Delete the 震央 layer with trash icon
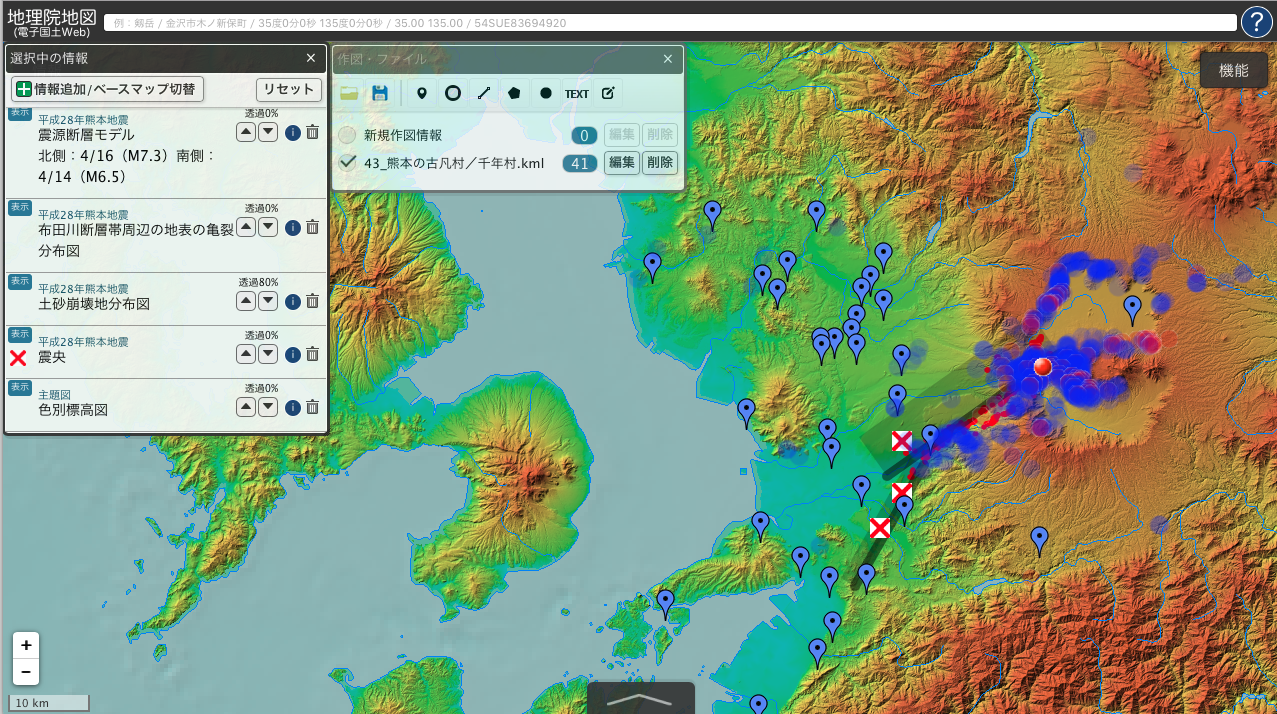Image resolution: width=1277 pixels, height=714 pixels. 312,354
